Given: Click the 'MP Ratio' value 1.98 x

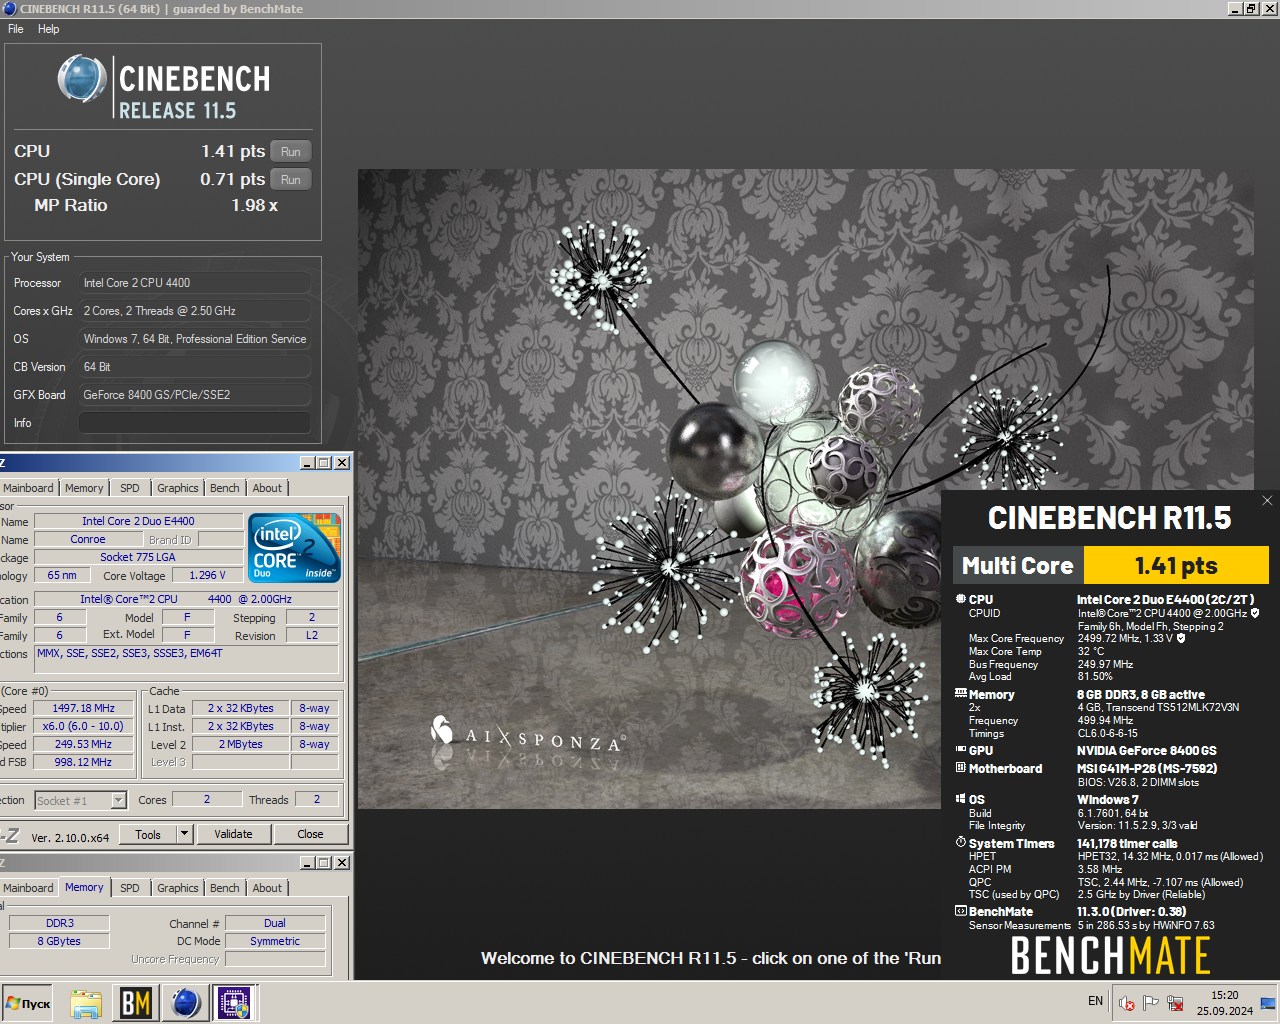Looking at the screenshot, I should (x=254, y=205).
